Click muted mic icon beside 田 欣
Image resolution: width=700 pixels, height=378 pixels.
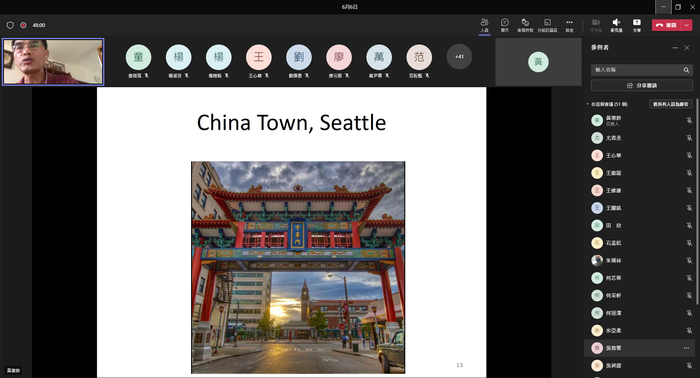(689, 225)
